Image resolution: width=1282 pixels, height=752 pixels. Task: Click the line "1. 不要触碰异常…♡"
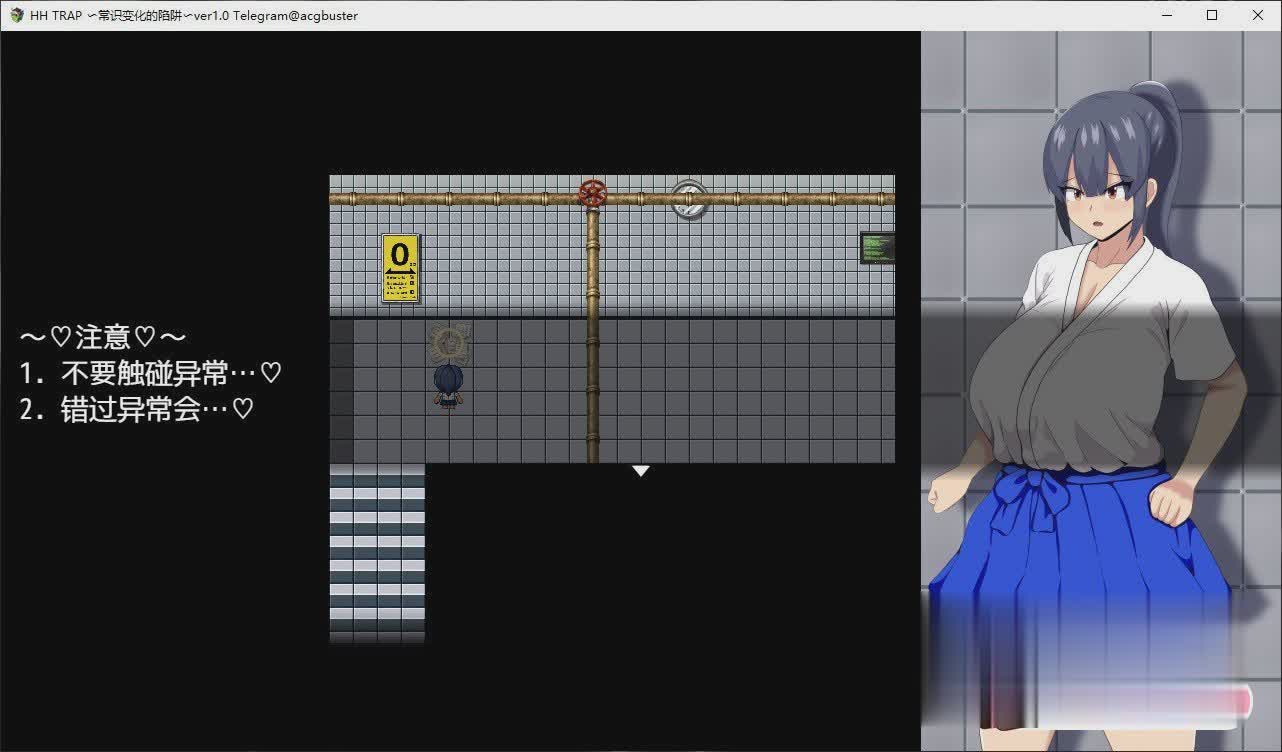(x=151, y=373)
